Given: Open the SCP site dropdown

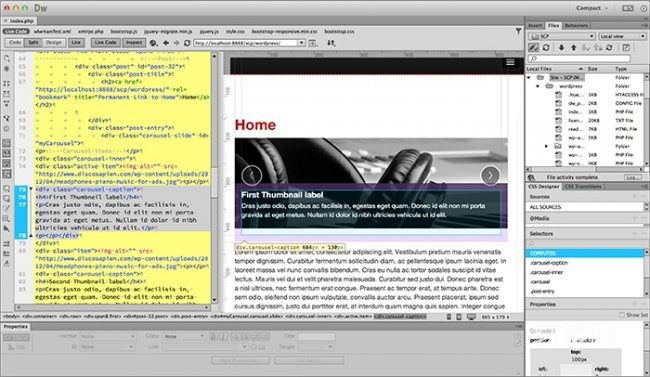Looking at the screenshot, I should click(562, 36).
